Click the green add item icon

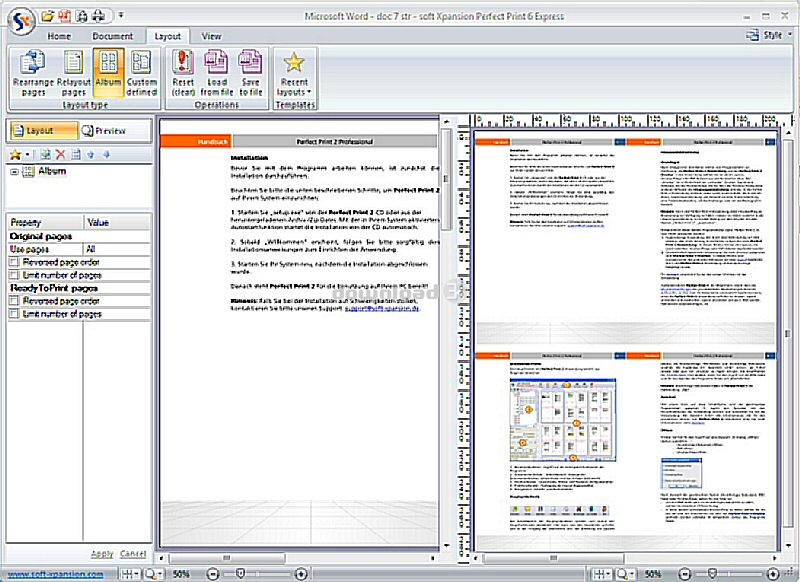click(x=45, y=155)
